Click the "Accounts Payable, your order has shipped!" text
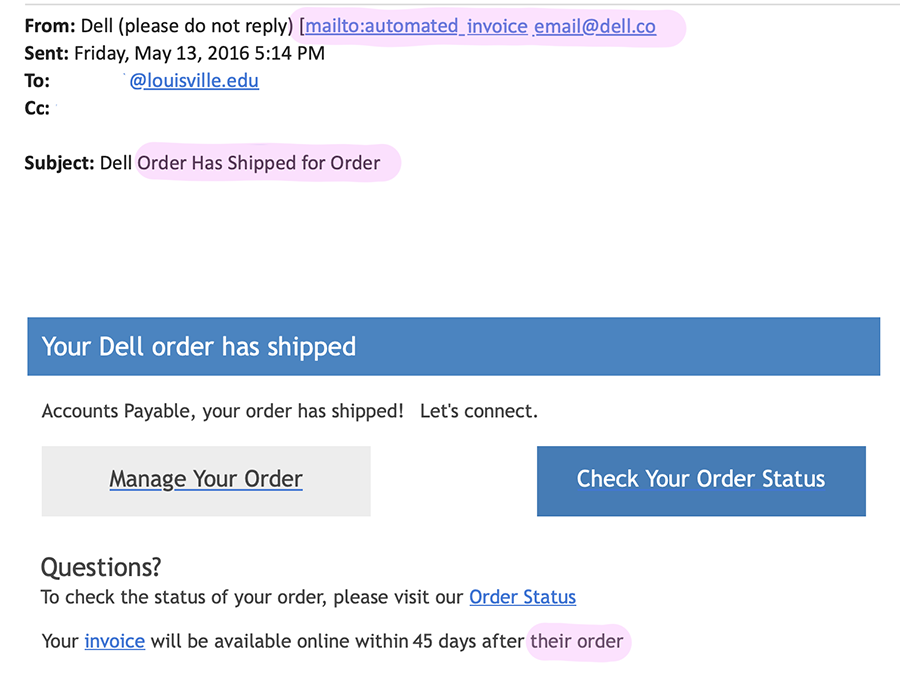 pyautogui.click(x=222, y=411)
